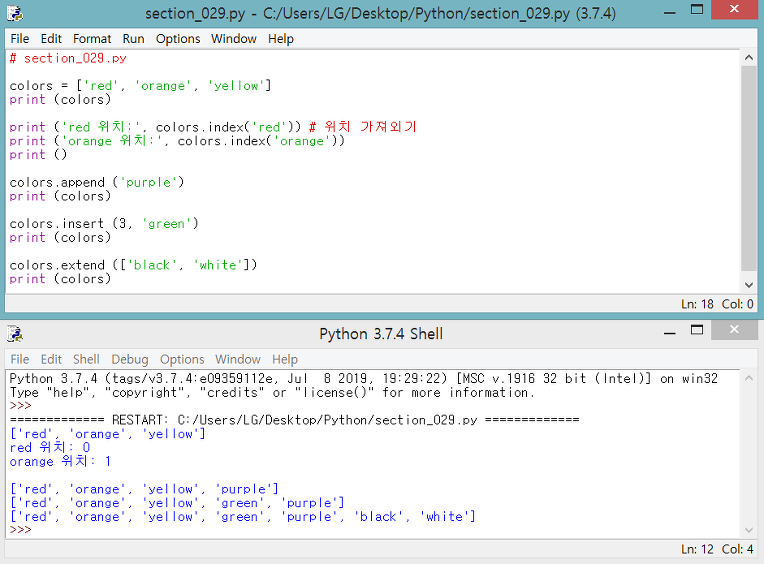Click the Shell scrollbar up arrow
The image size is (764, 564).
pos(748,378)
